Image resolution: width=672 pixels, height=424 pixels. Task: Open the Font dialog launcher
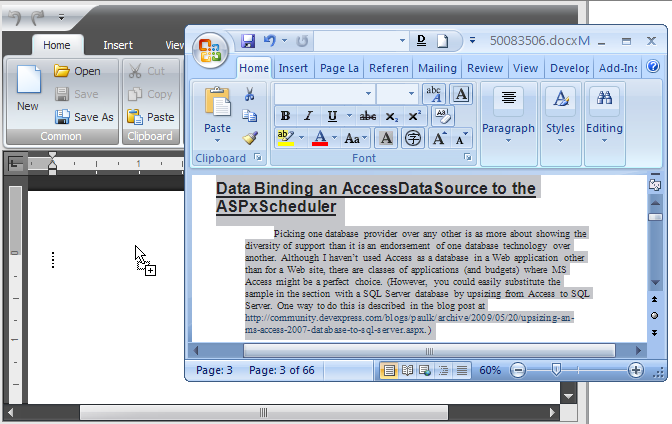click(x=468, y=157)
